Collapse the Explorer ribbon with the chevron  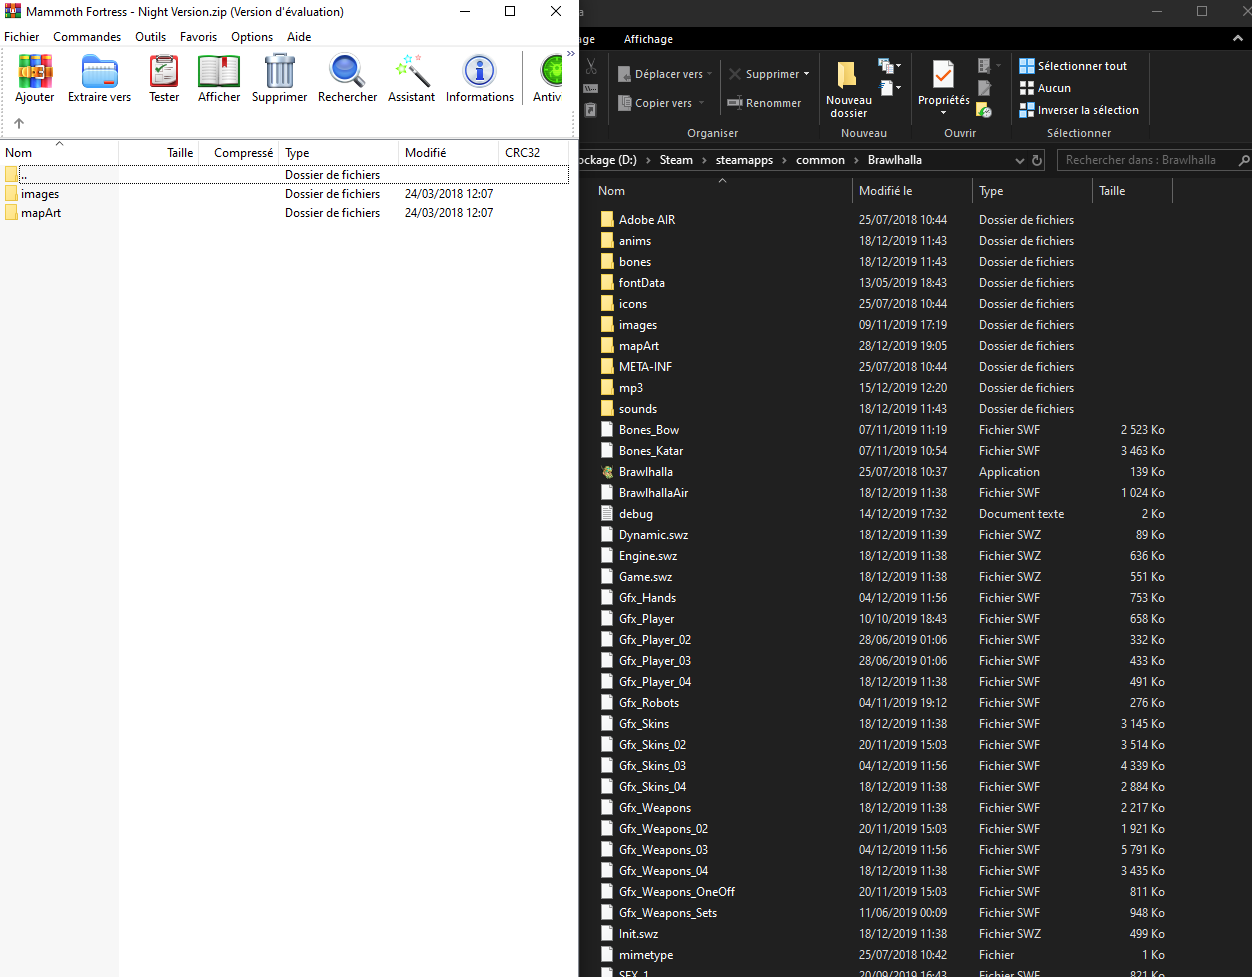coord(1237,38)
